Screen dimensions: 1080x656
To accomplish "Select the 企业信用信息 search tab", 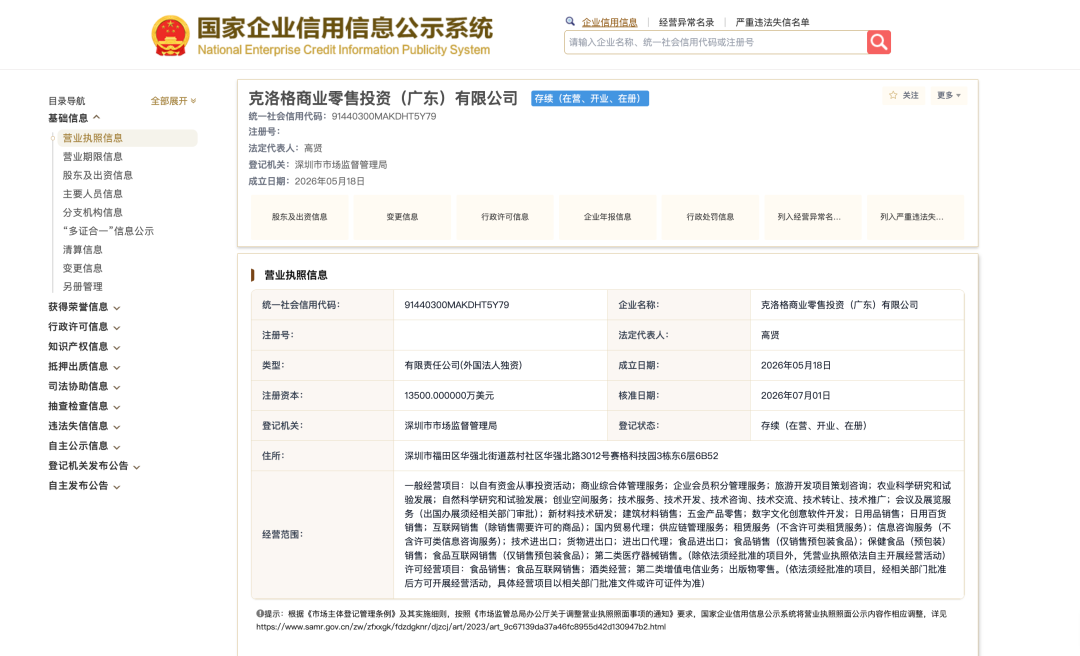I will [610, 22].
